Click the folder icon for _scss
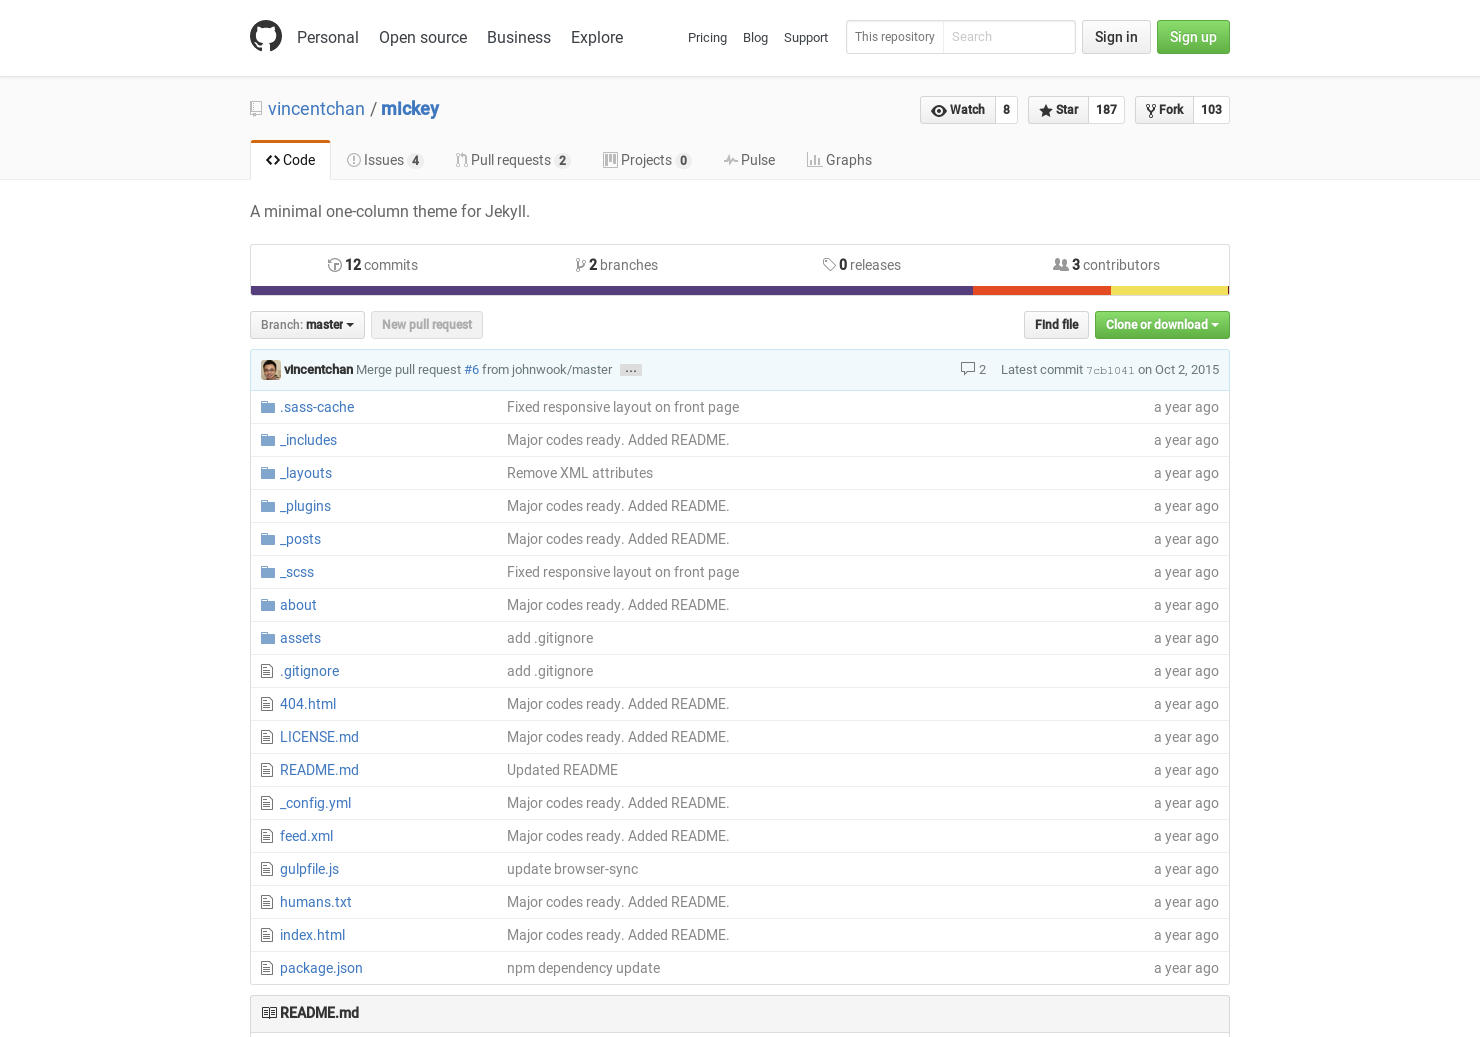The width and height of the screenshot is (1480, 1037). pos(268,572)
